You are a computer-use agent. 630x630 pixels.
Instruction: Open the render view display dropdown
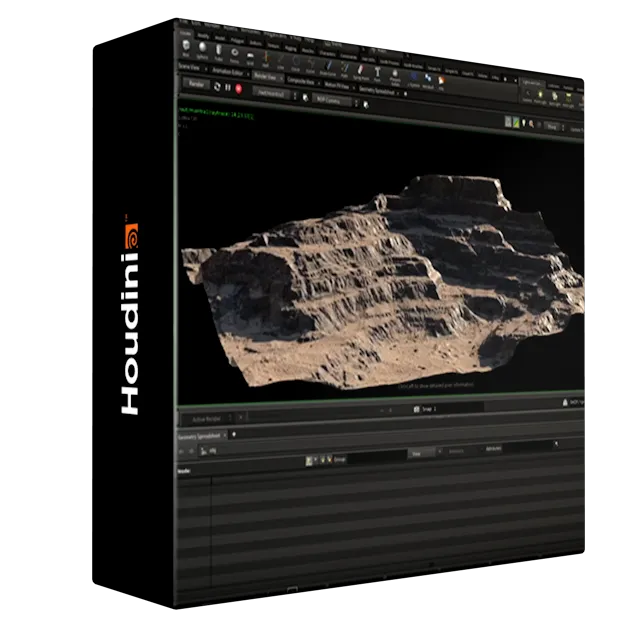coord(554,127)
